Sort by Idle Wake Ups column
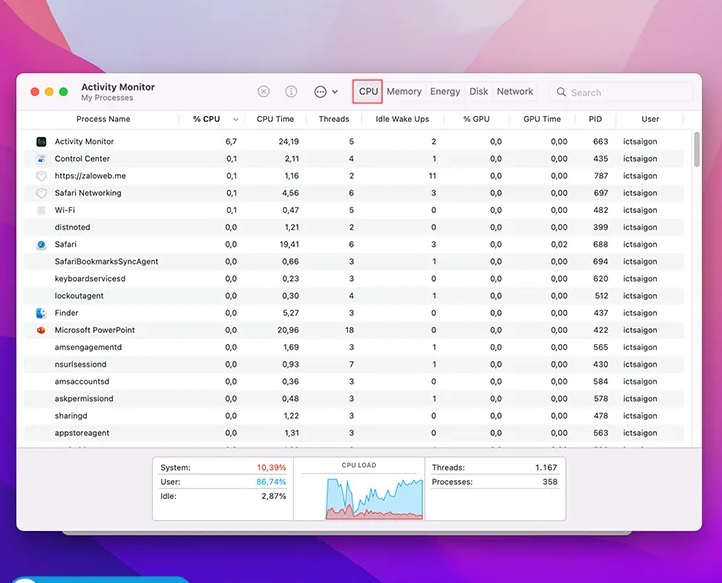The height and width of the screenshot is (583, 722). (402, 119)
